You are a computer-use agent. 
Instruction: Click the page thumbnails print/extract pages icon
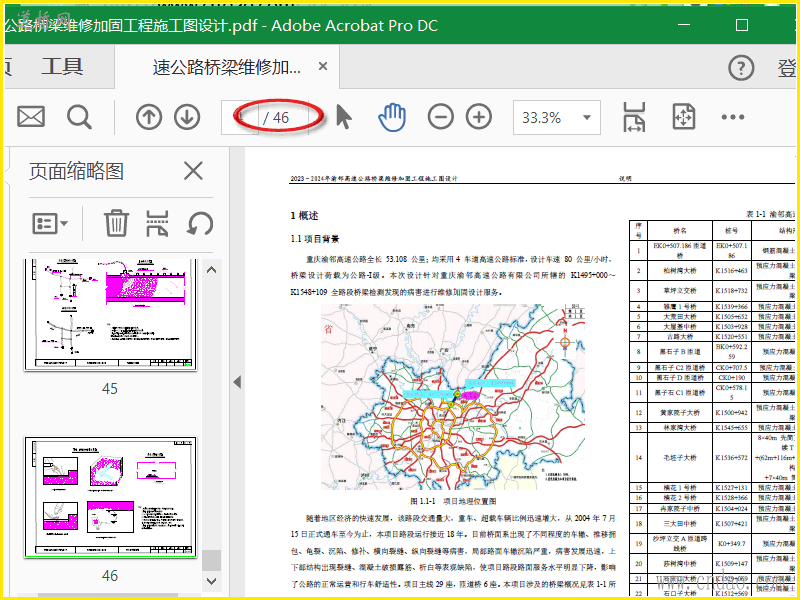157,223
